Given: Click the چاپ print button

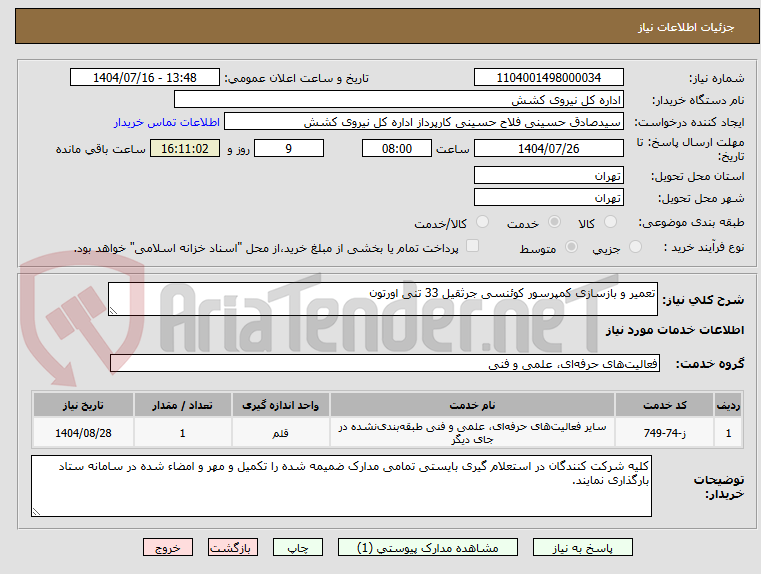Looking at the screenshot, I should pos(298,547).
